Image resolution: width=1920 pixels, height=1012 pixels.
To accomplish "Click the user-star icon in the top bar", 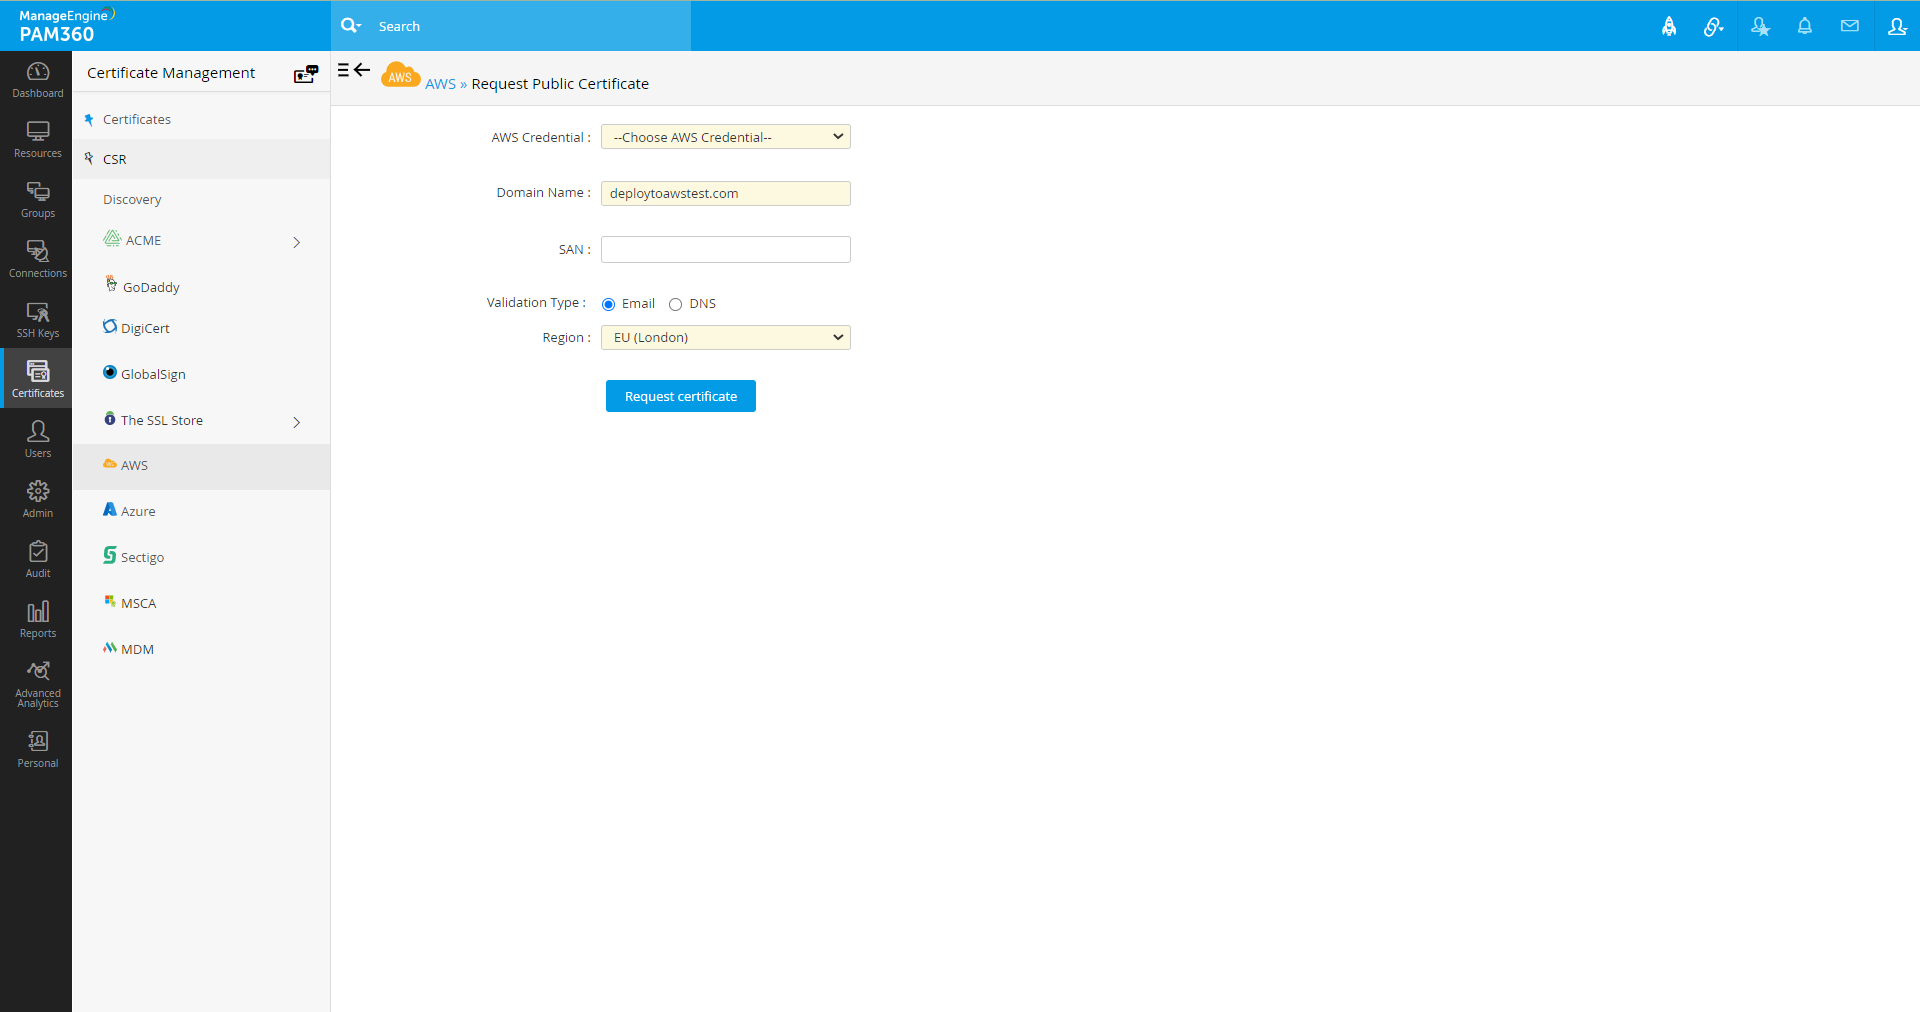I will click(x=1760, y=27).
